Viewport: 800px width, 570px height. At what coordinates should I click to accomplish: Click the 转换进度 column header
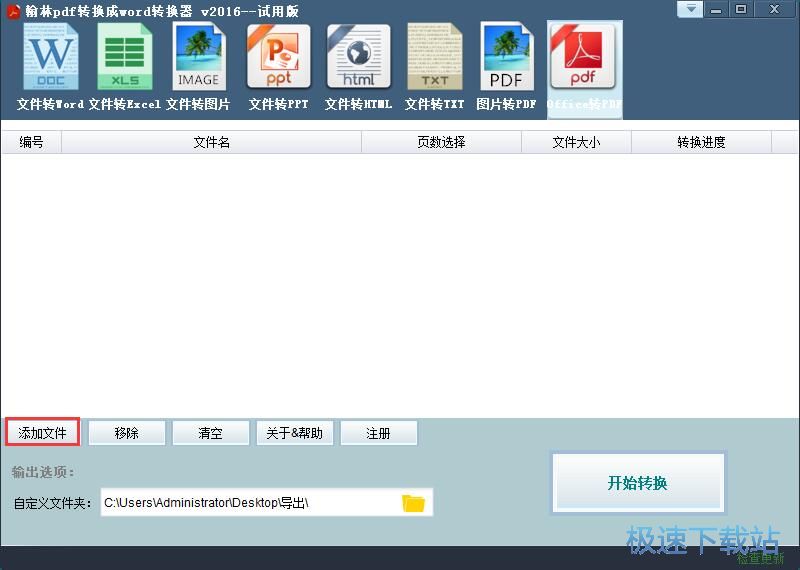coord(702,142)
